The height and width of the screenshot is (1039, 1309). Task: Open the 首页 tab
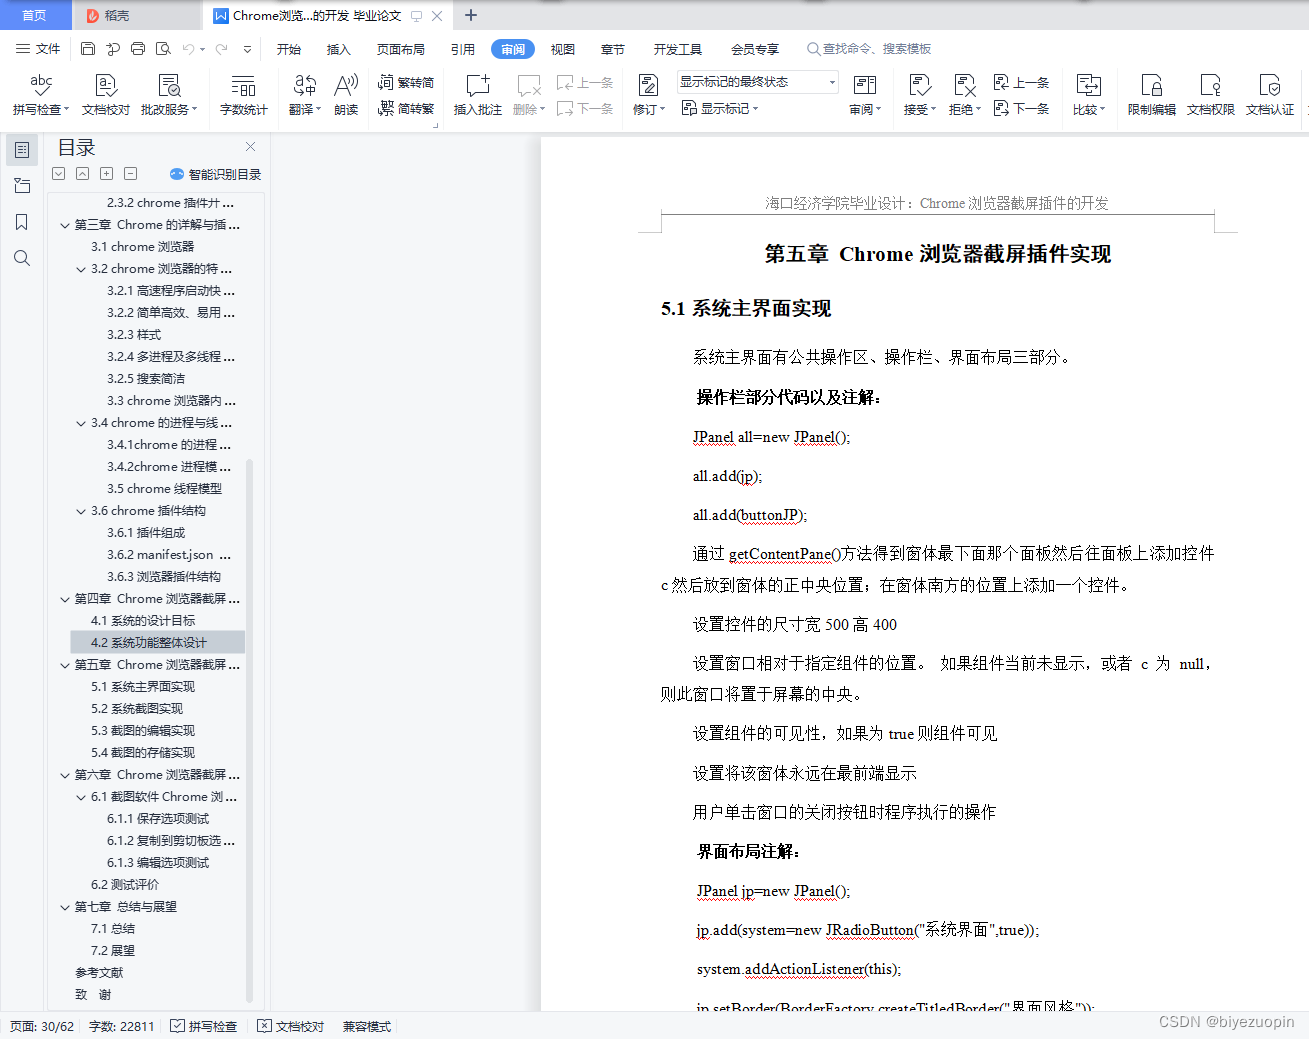pos(35,15)
